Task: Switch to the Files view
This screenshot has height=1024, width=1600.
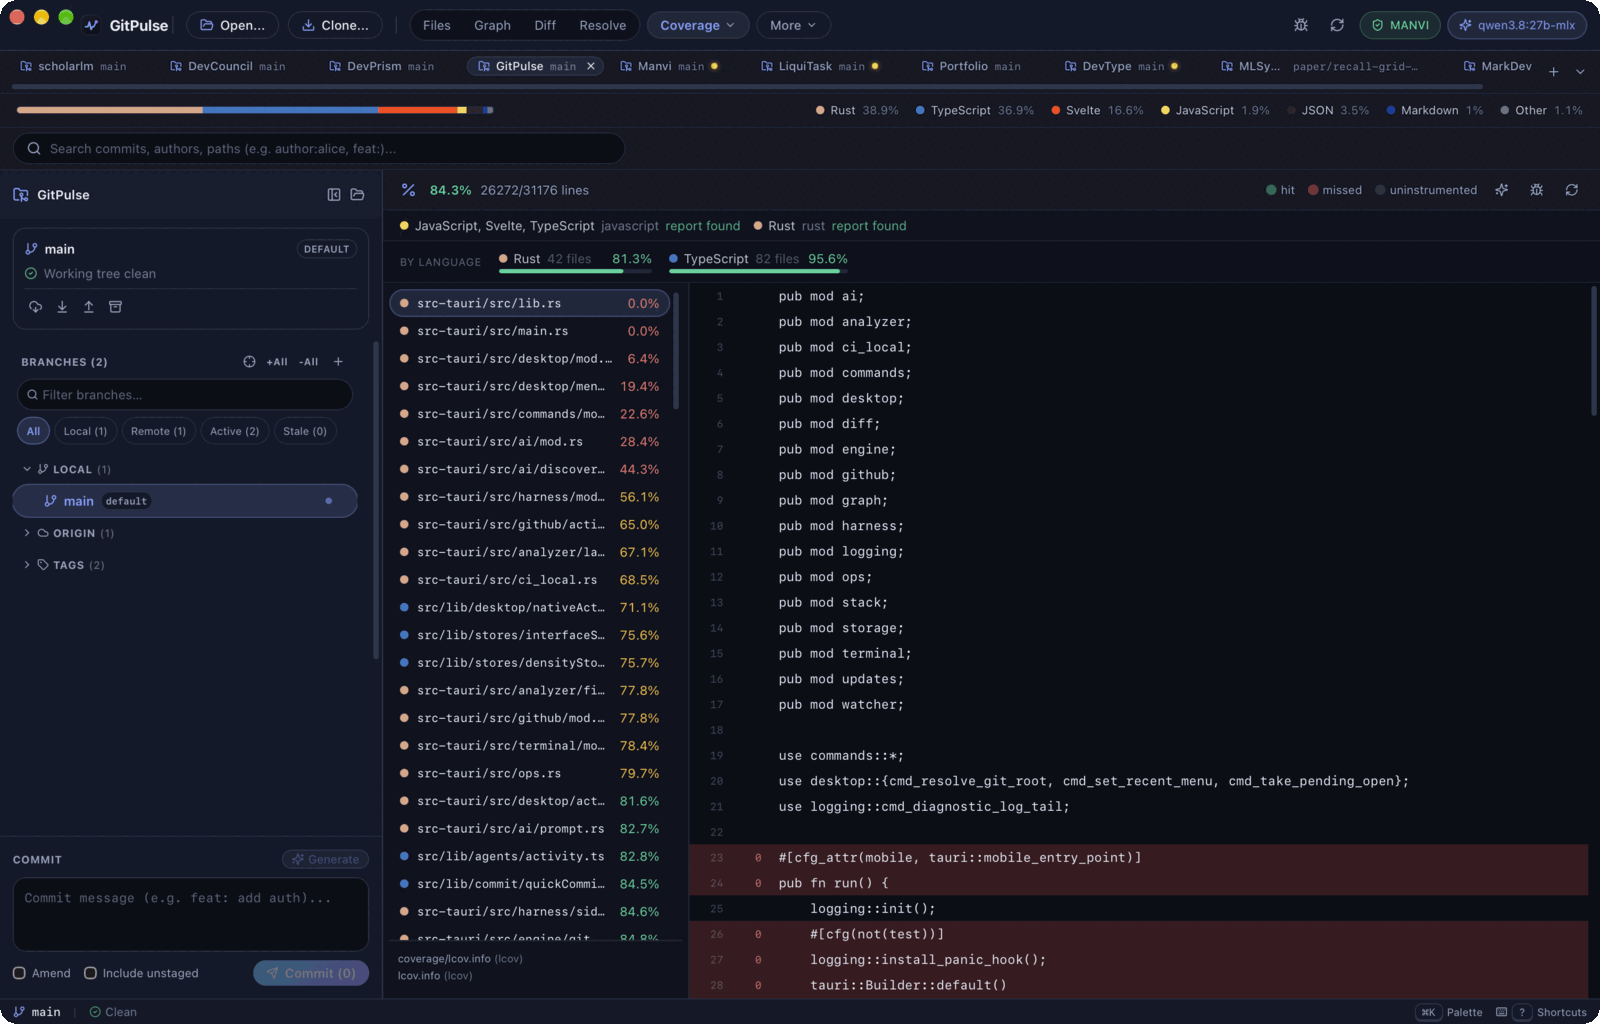Action: 436,25
